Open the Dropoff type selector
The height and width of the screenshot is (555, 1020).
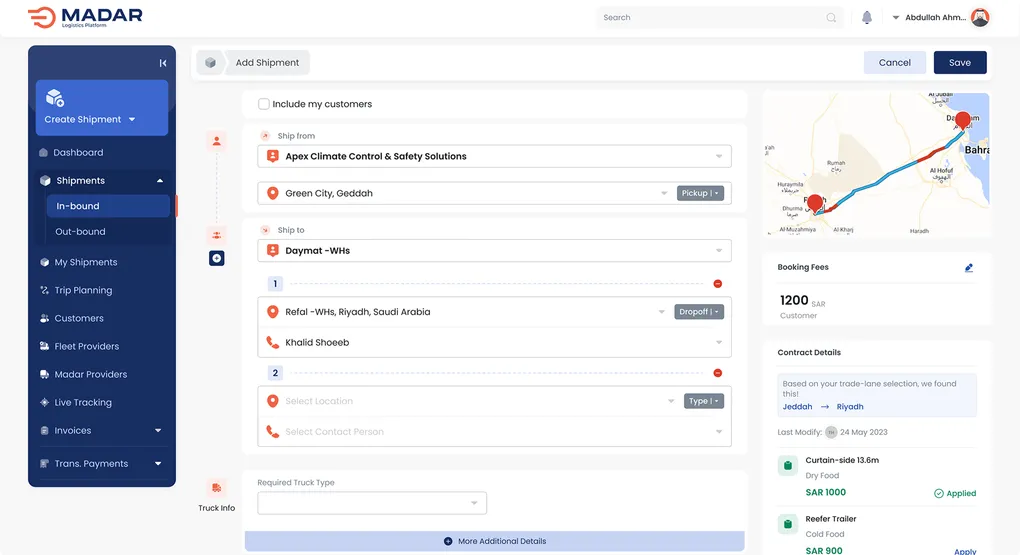[x=698, y=312]
